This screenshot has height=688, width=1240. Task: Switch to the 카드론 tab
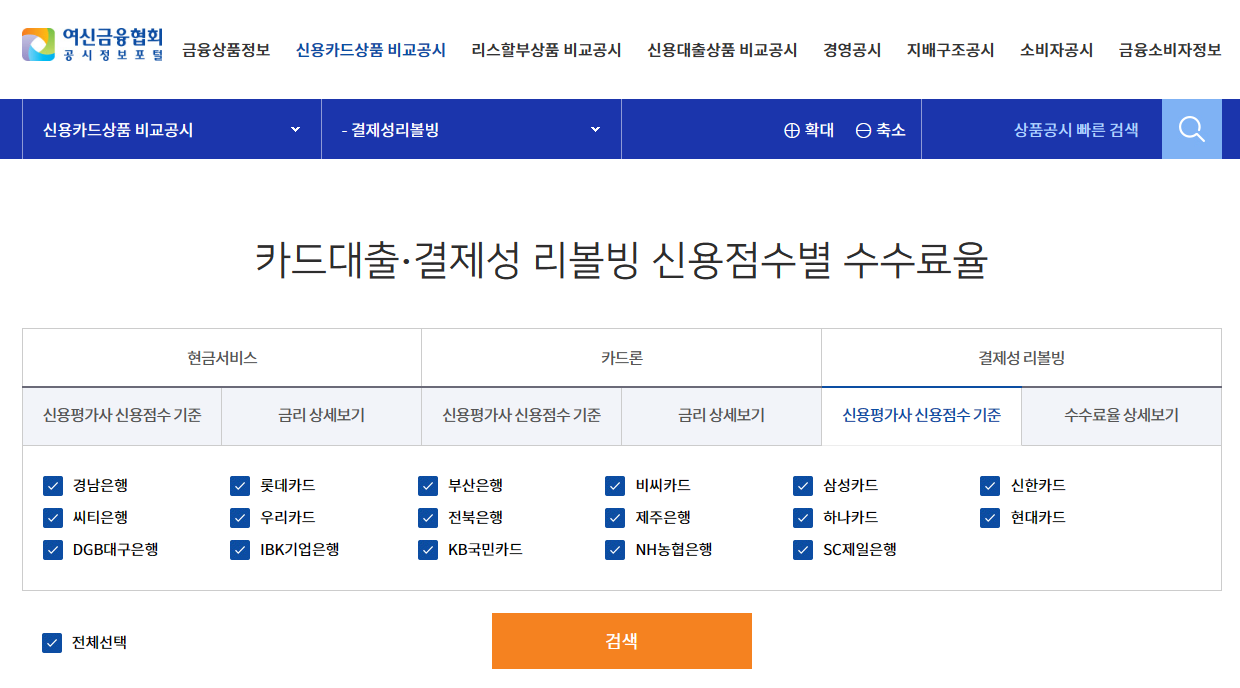(x=620, y=357)
